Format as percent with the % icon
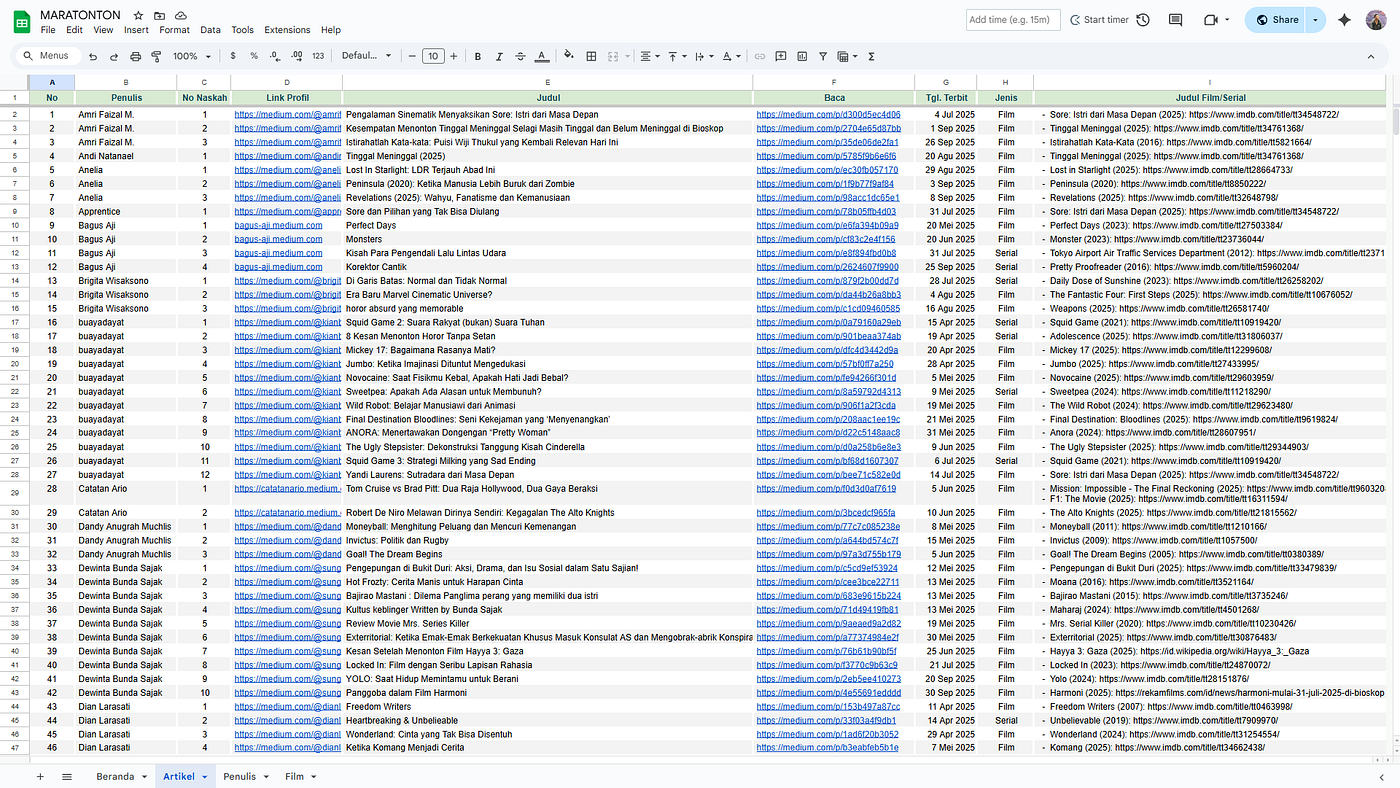Screen dimensions: 1400x788 pyautogui.click(x=254, y=56)
